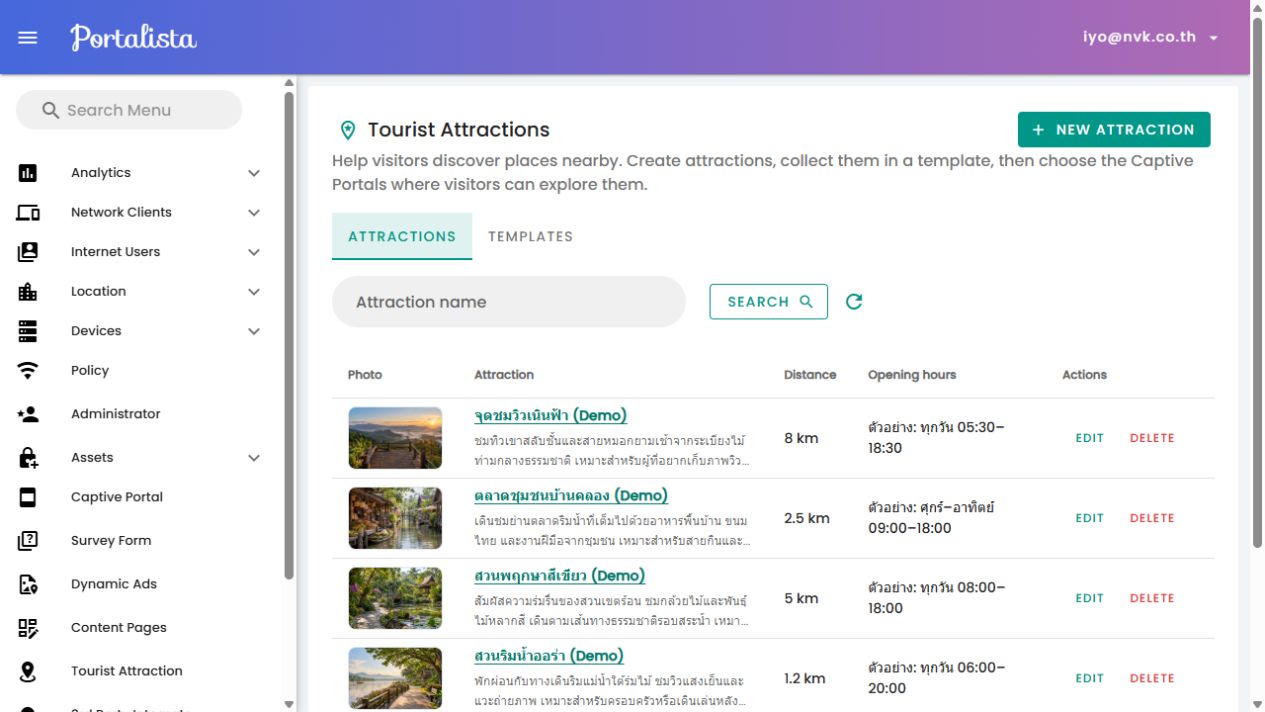This screenshot has height=712, width=1265.
Task: Click the Analytics chart icon
Action: [28, 173]
